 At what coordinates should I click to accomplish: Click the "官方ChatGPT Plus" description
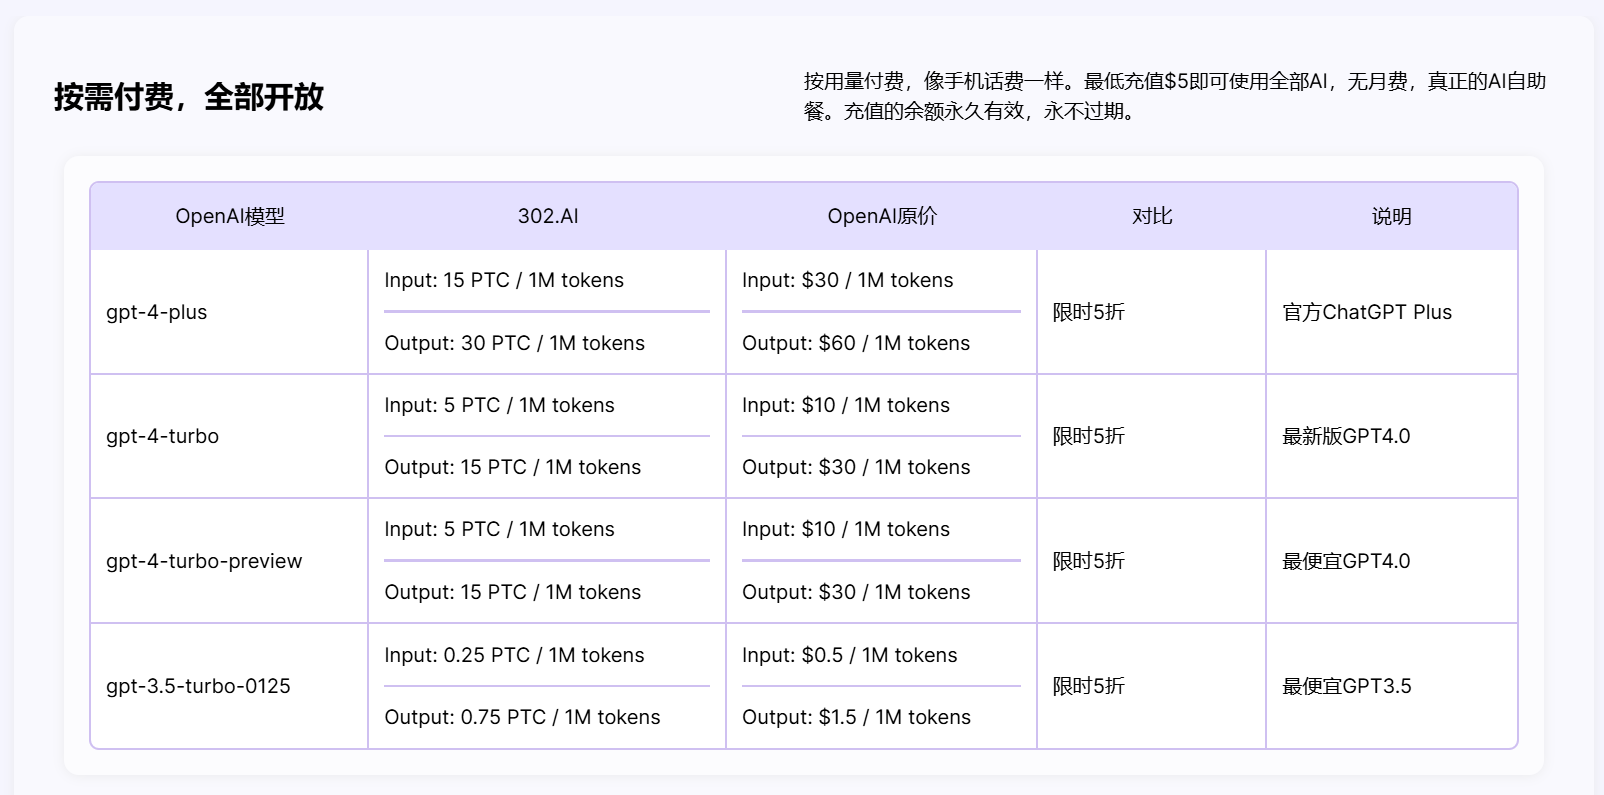[x=1367, y=312]
